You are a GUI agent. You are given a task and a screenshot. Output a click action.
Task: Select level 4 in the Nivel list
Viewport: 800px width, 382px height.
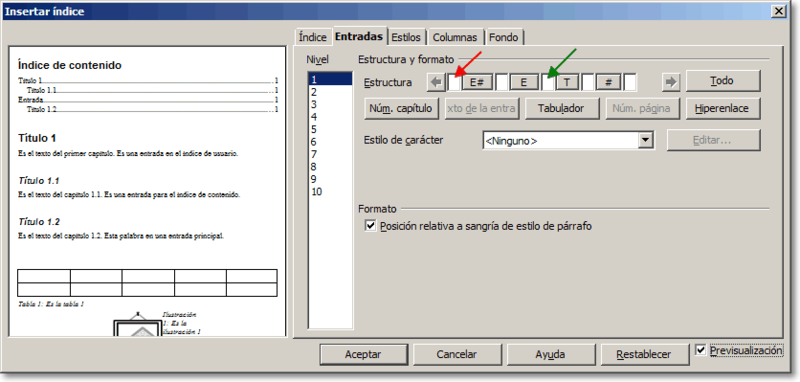[x=330, y=117]
